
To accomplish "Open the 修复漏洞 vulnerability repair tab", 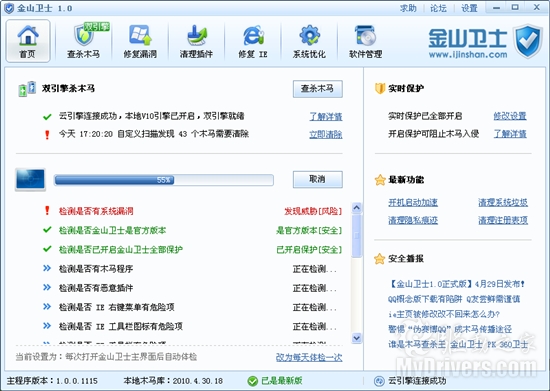I will pos(140,41).
